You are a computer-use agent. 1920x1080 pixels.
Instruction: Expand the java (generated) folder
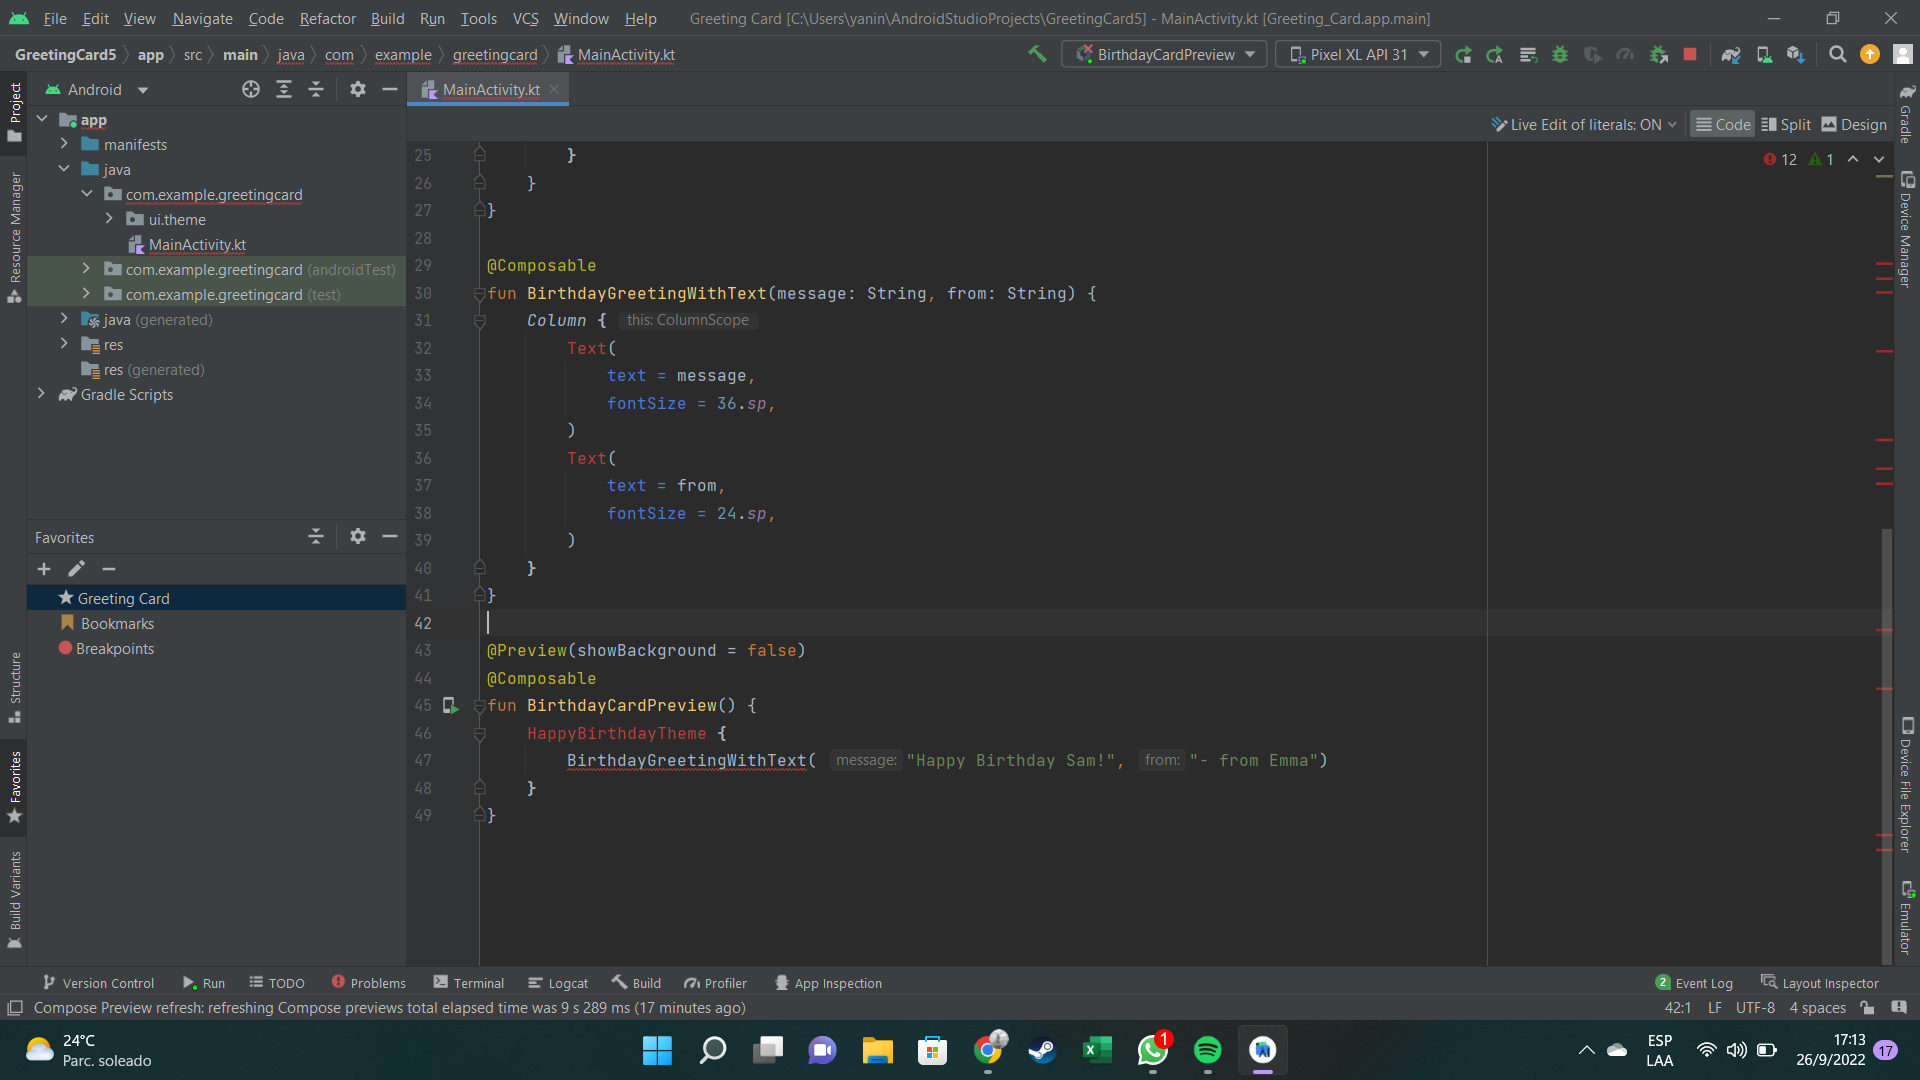click(x=64, y=319)
